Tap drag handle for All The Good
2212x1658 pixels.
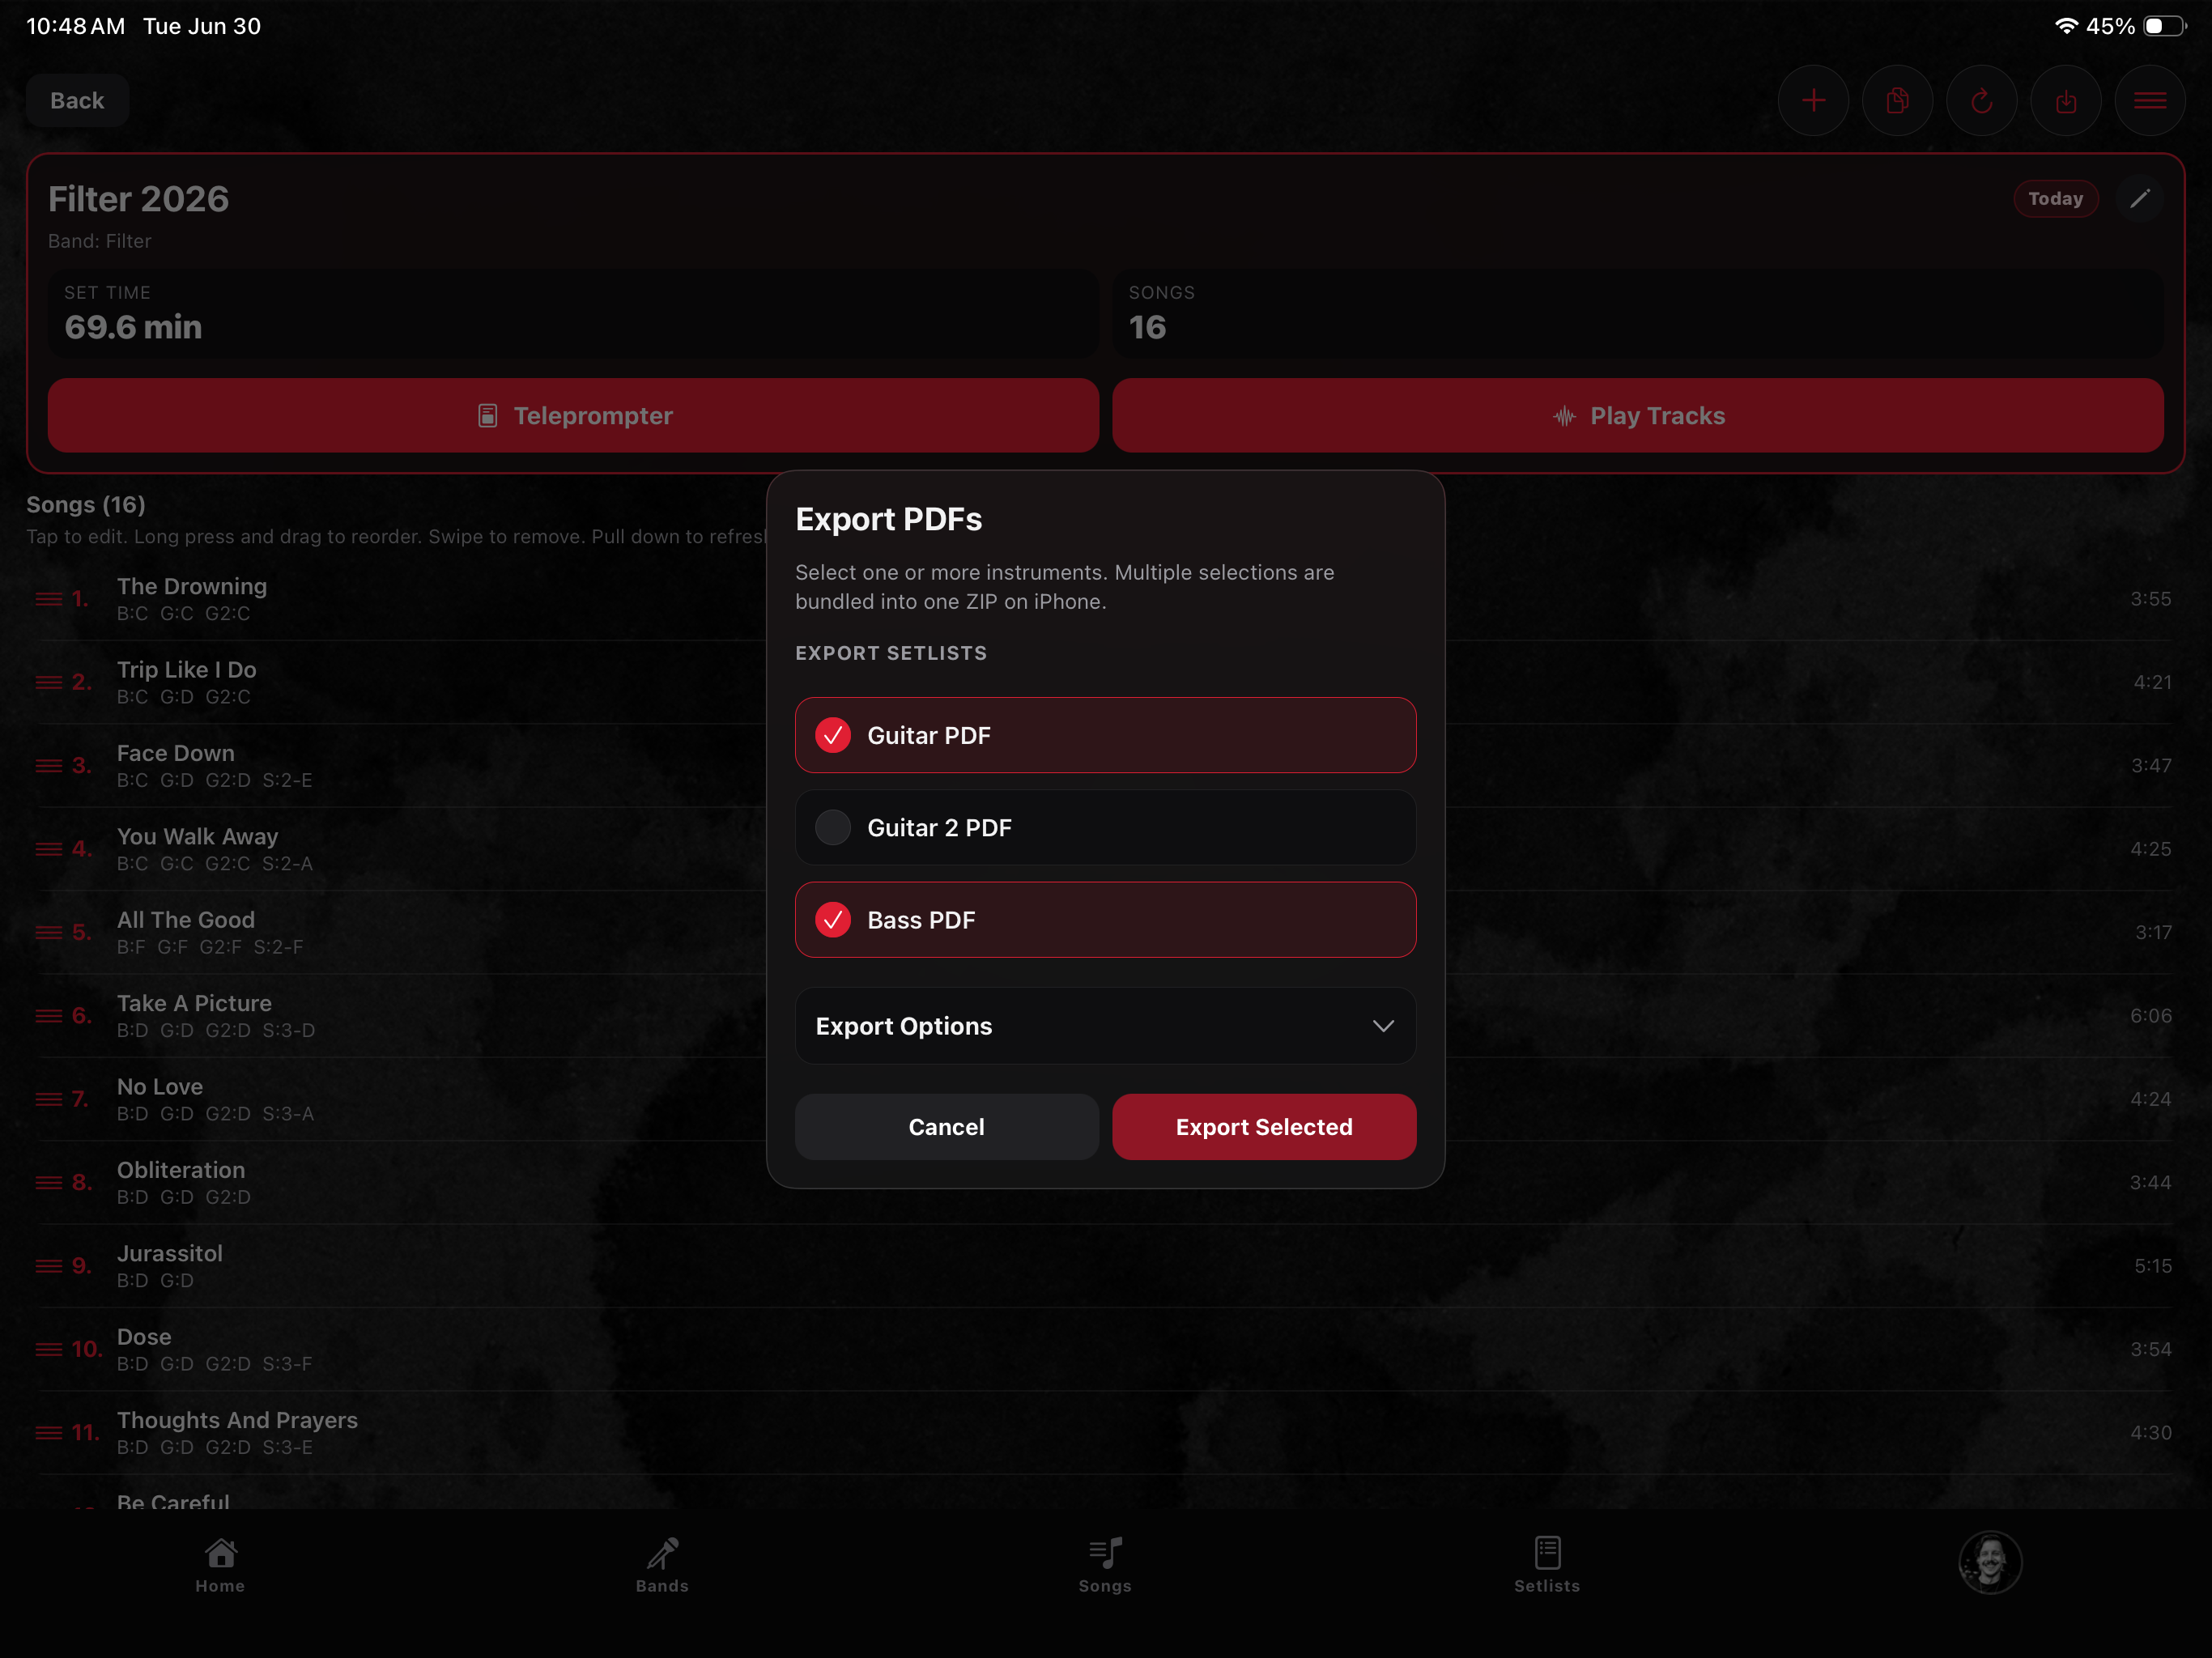(48, 932)
